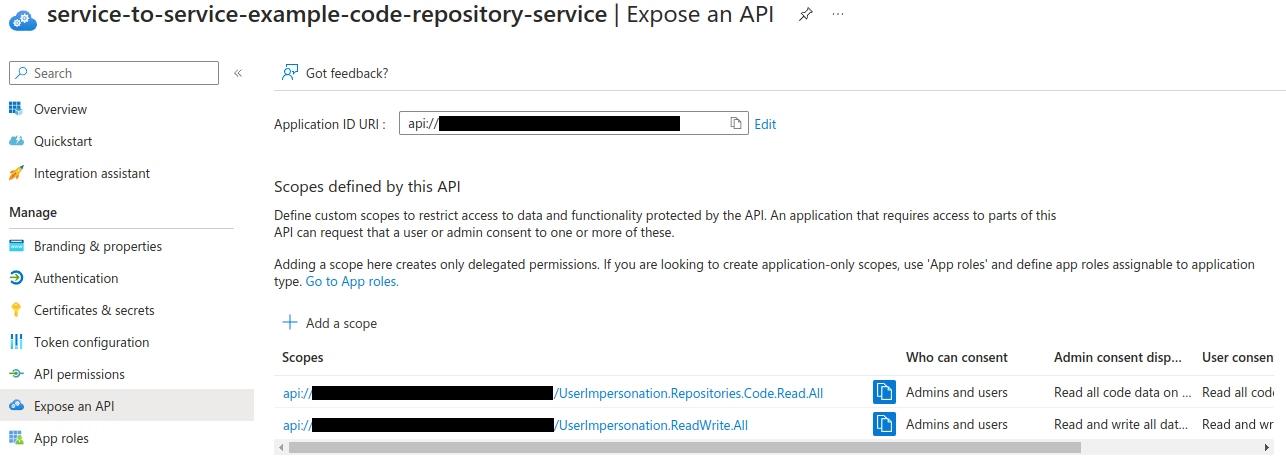Navigate to Certificates & secrets
The image size is (1286, 462).
(94, 310)
